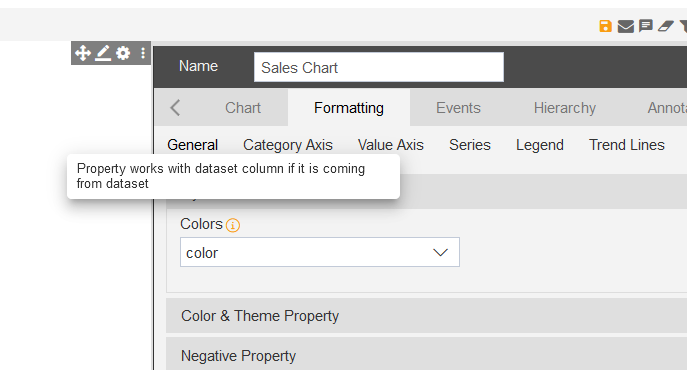The width and height of the screenshot is (687, 370).
Task: Open the Trend Lines sub-tab
Action: pyautogui.click(x=627, y=145)
